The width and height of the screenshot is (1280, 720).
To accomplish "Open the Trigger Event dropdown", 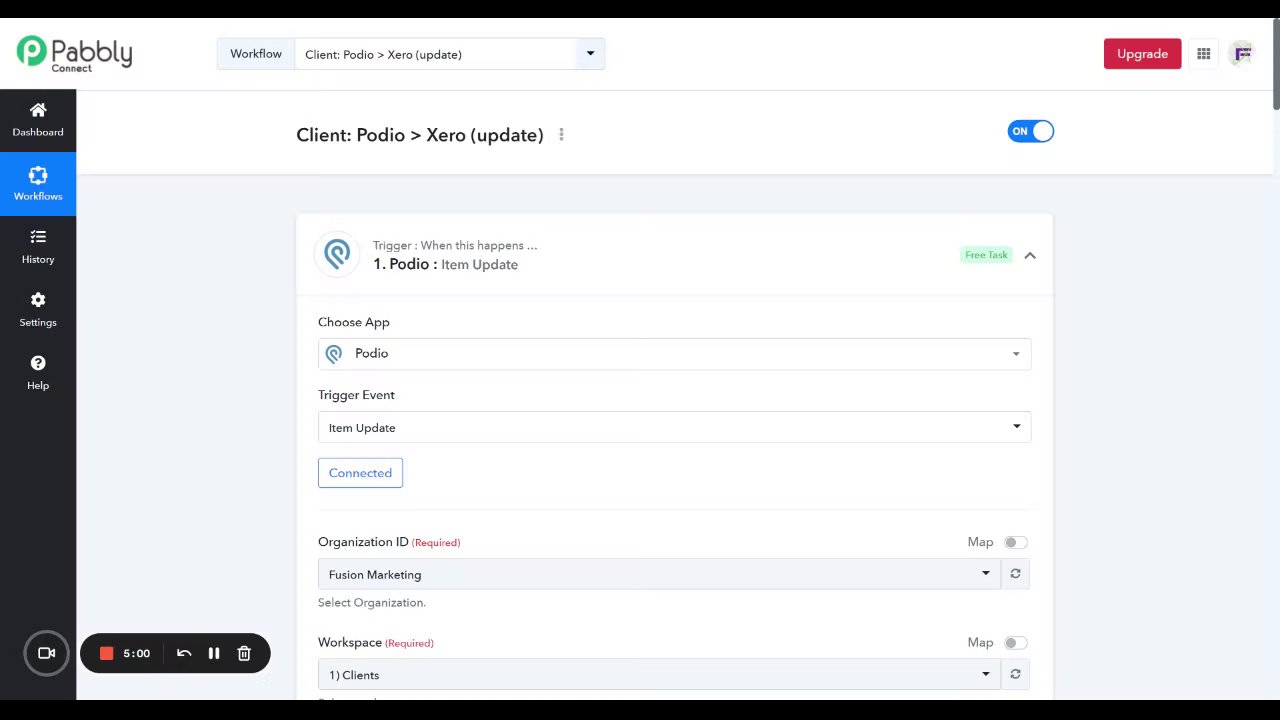I will [674, 427].
